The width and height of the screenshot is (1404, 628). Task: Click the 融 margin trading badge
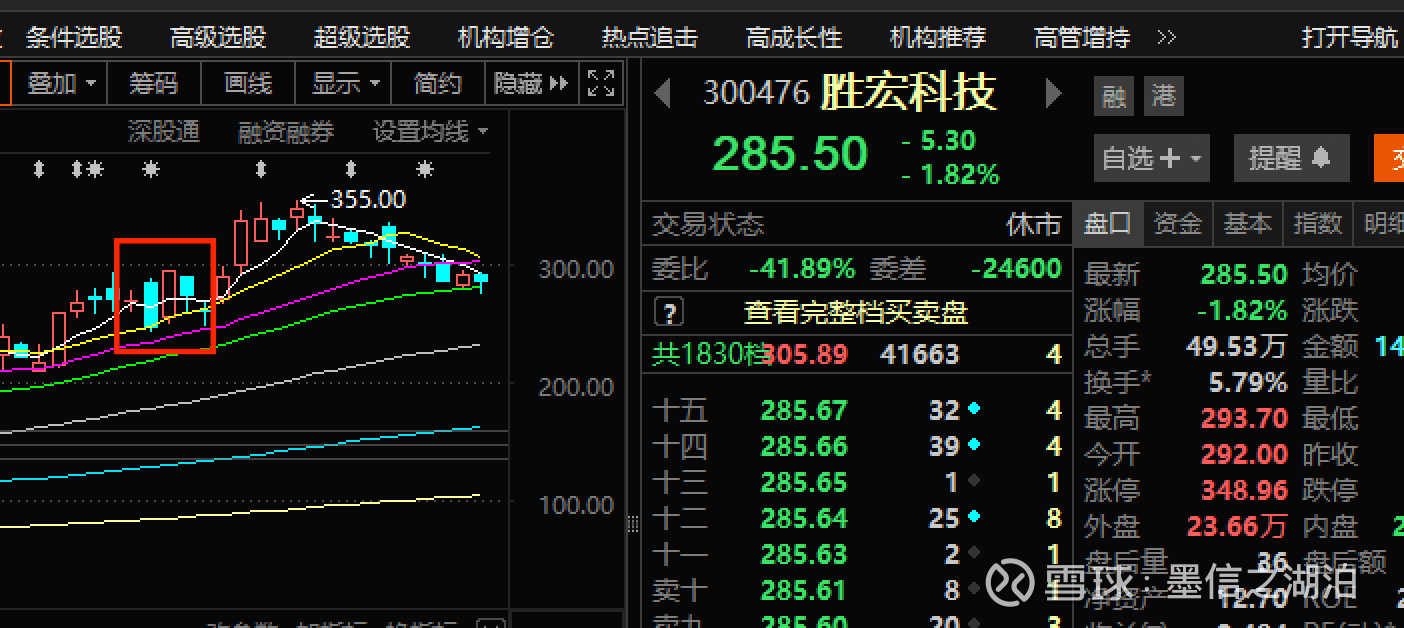(x=1114, y=97)
